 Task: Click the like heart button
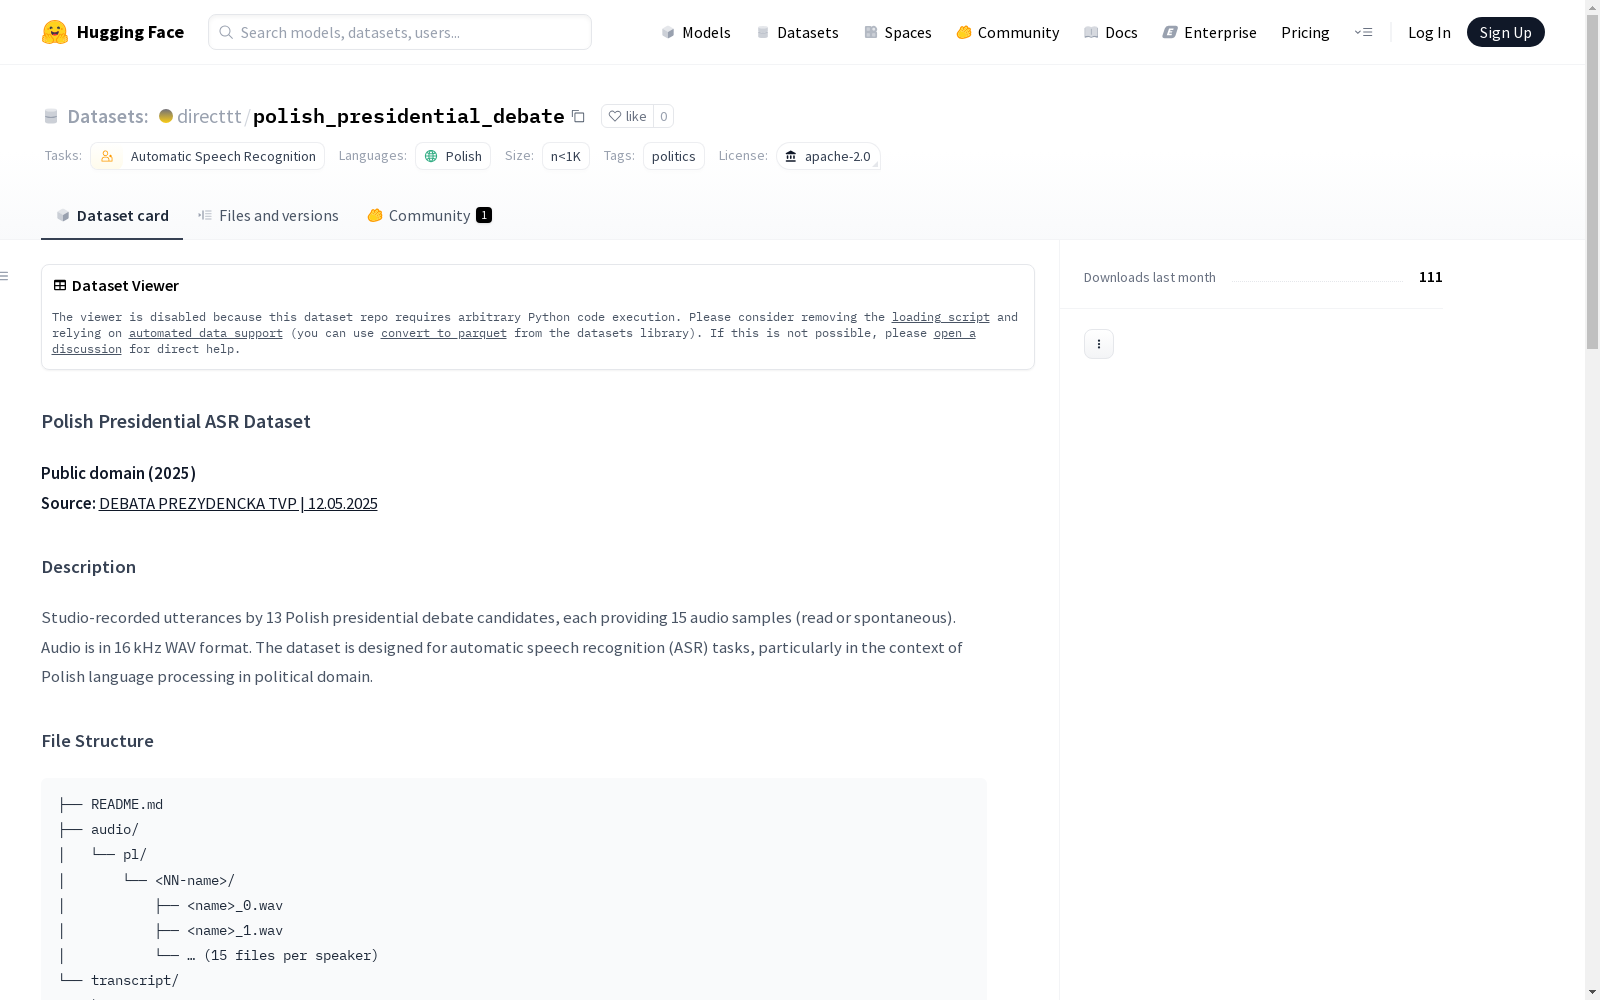[x=627, y=116]
